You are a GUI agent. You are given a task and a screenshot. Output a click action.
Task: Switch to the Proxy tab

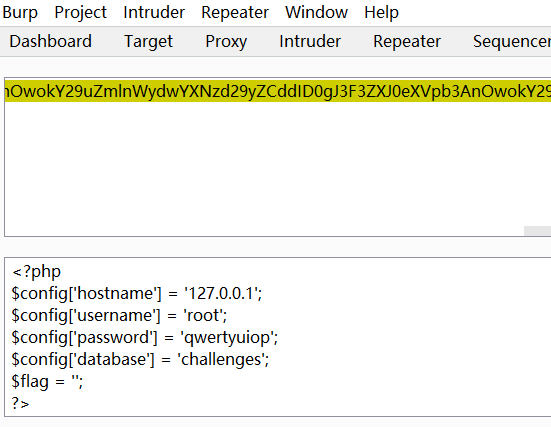(x=226, y=41)
